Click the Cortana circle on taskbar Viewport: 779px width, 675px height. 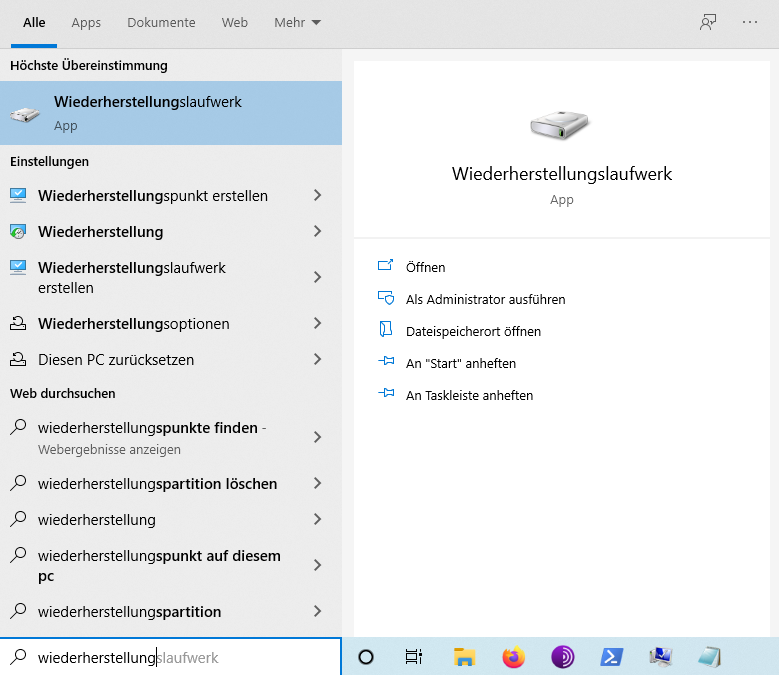click(x=366, y=657)
